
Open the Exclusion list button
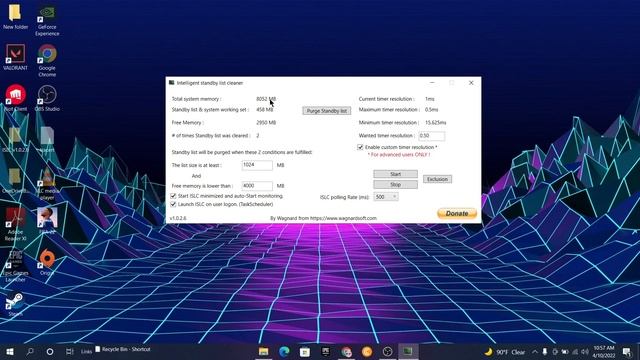(437, 179)
